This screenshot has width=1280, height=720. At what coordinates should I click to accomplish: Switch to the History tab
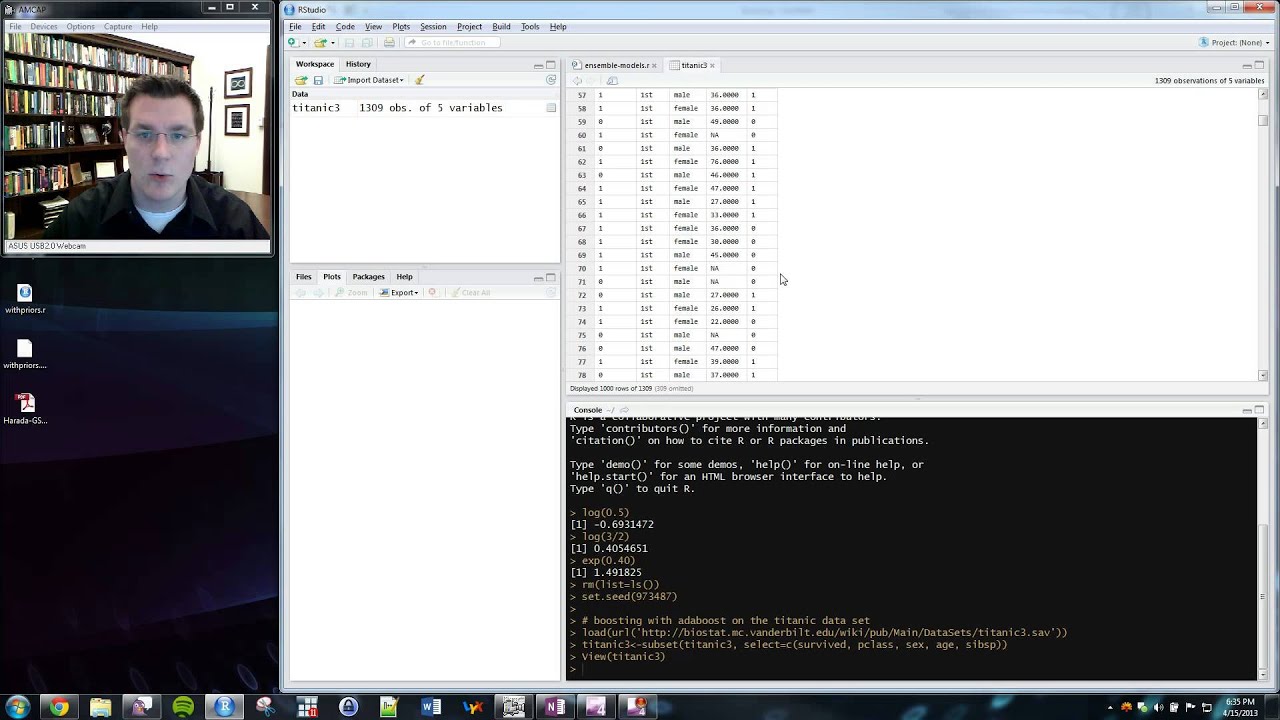coord(358,64)
